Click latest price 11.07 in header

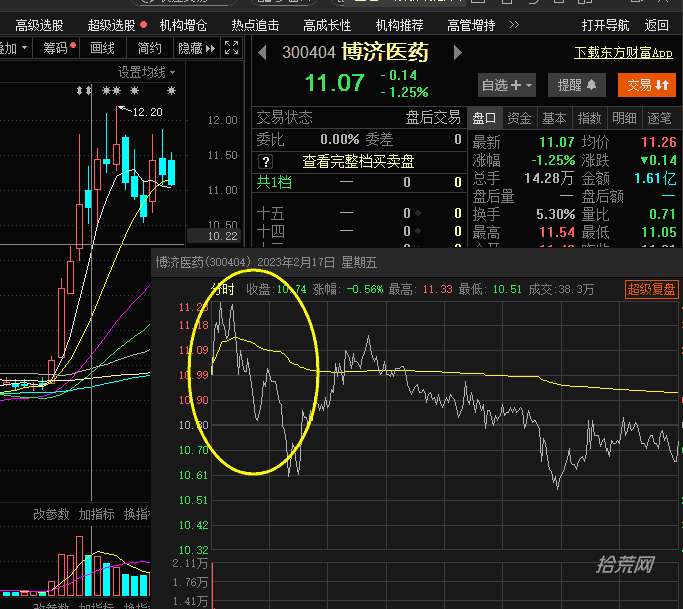pos(335,83)
